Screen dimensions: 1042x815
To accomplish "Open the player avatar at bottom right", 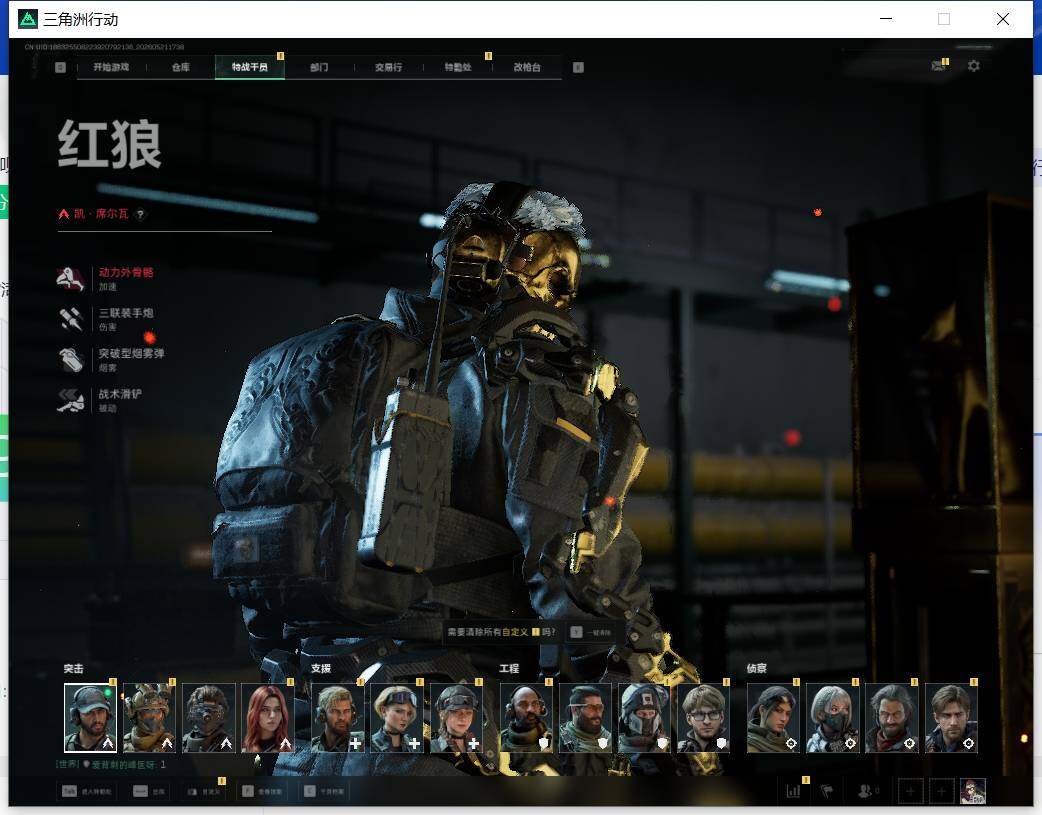I will pos(973,791).
